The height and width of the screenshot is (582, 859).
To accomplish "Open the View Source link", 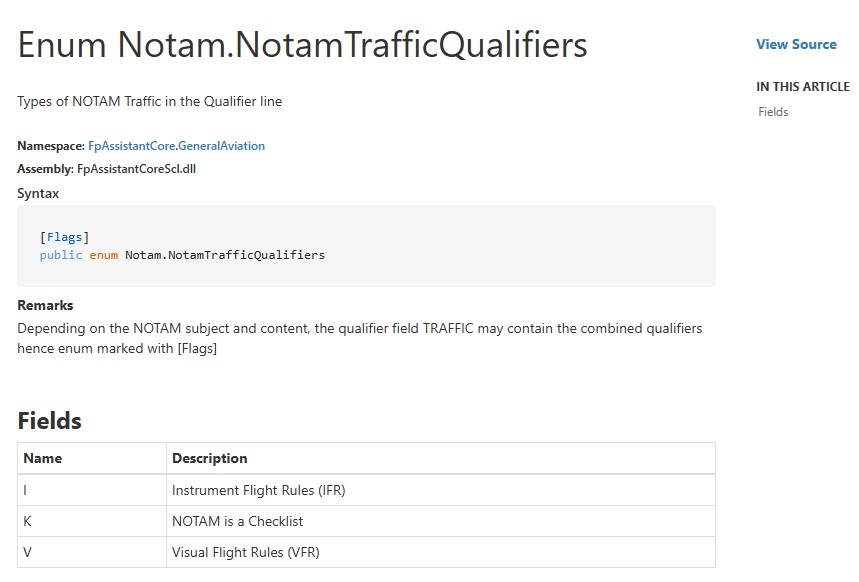I will tap(796, 44).
